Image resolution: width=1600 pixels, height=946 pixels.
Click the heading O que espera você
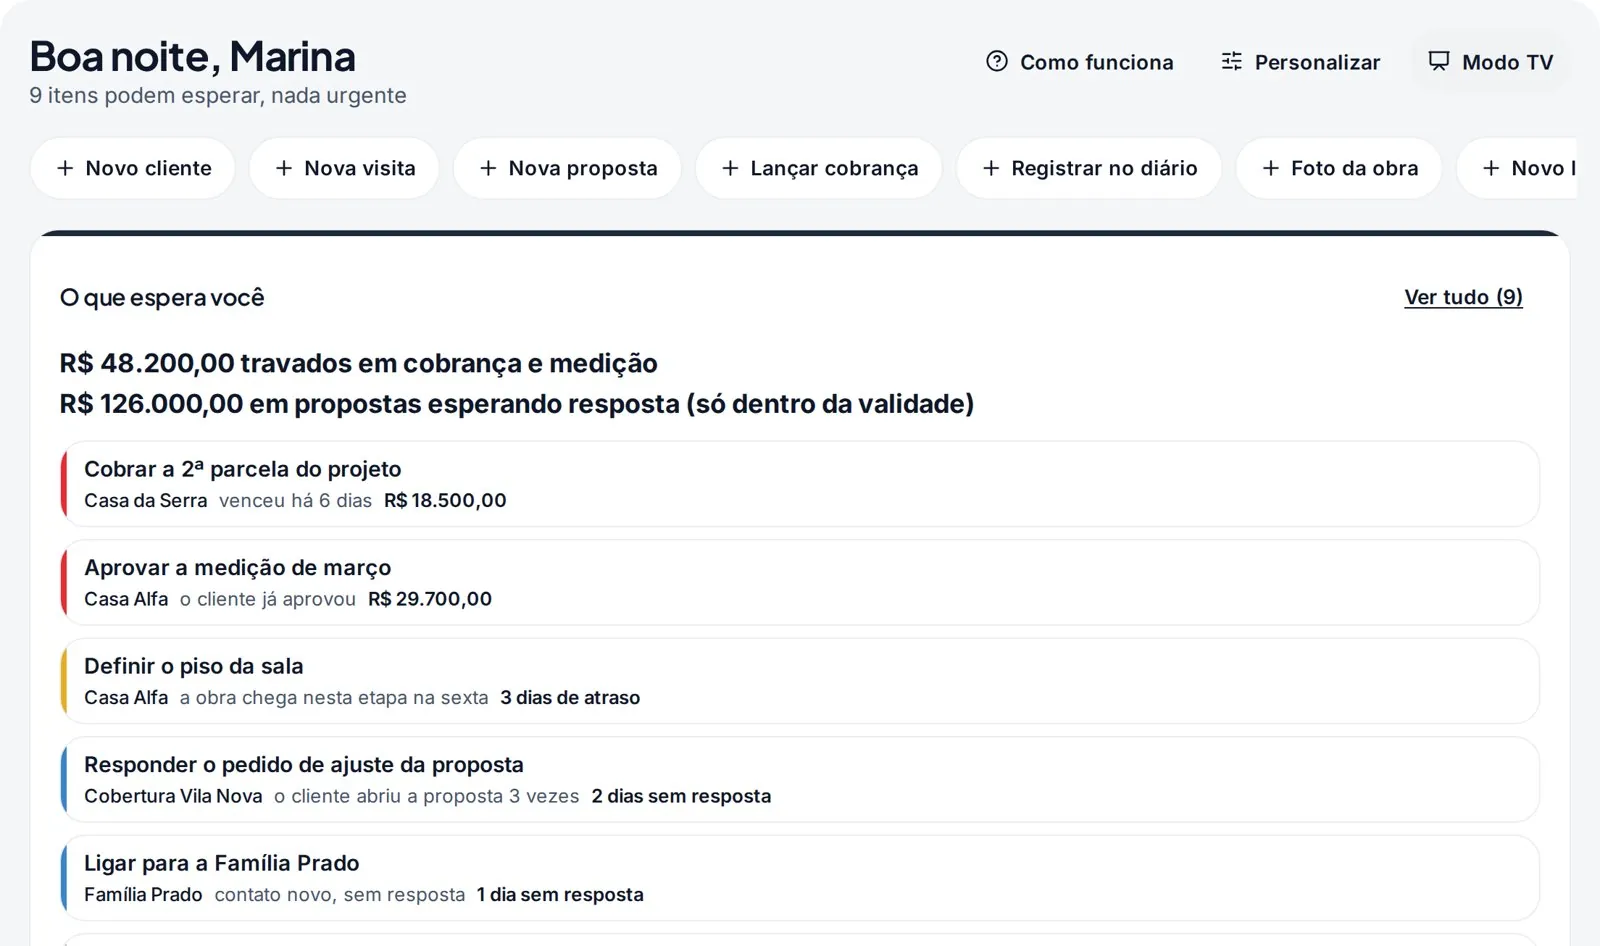point(162,297)
